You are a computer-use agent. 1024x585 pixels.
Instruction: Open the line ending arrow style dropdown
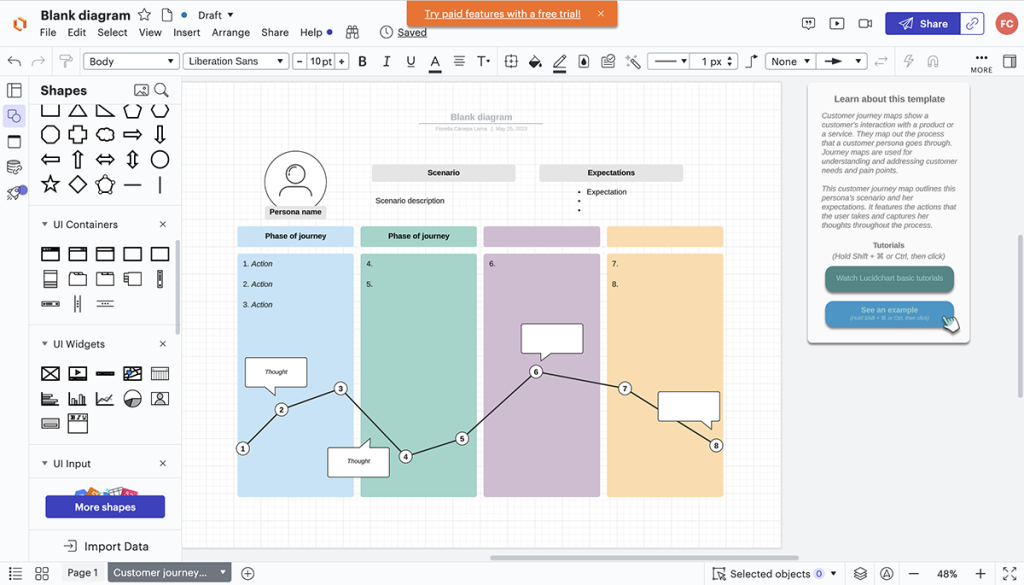coord(840,61)
